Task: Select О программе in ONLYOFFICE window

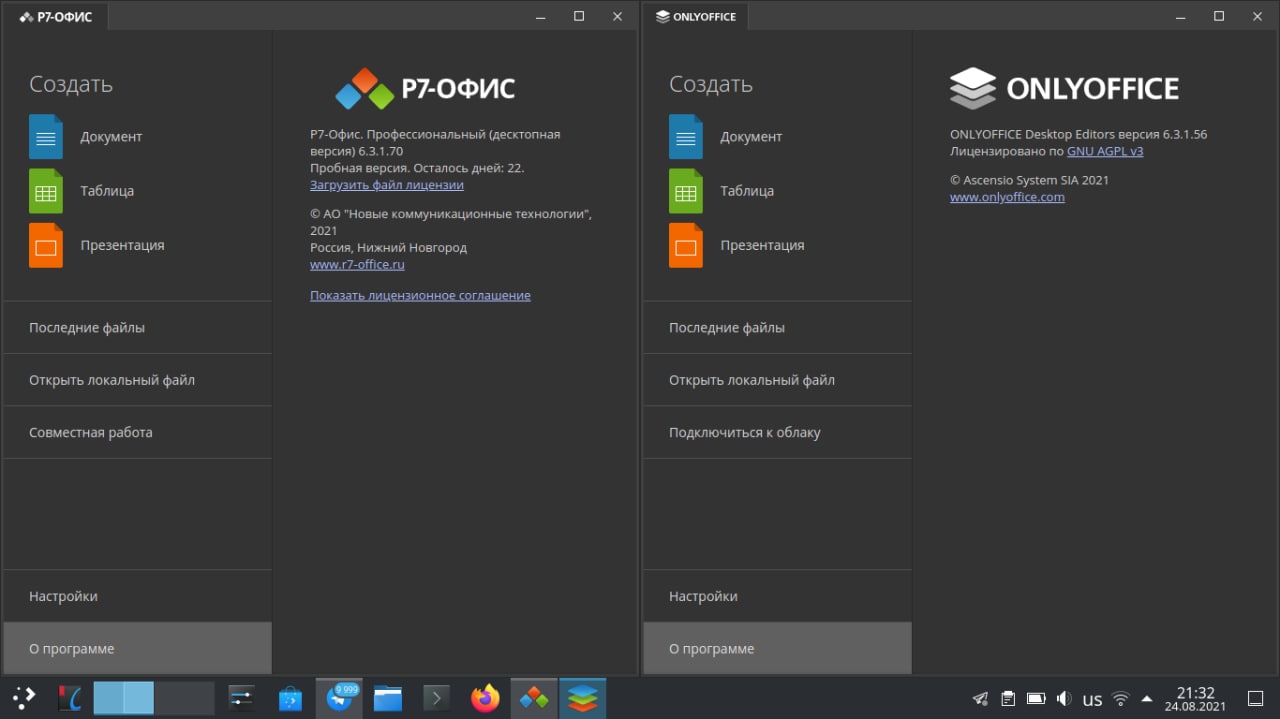Action: (x=778, y=648)
